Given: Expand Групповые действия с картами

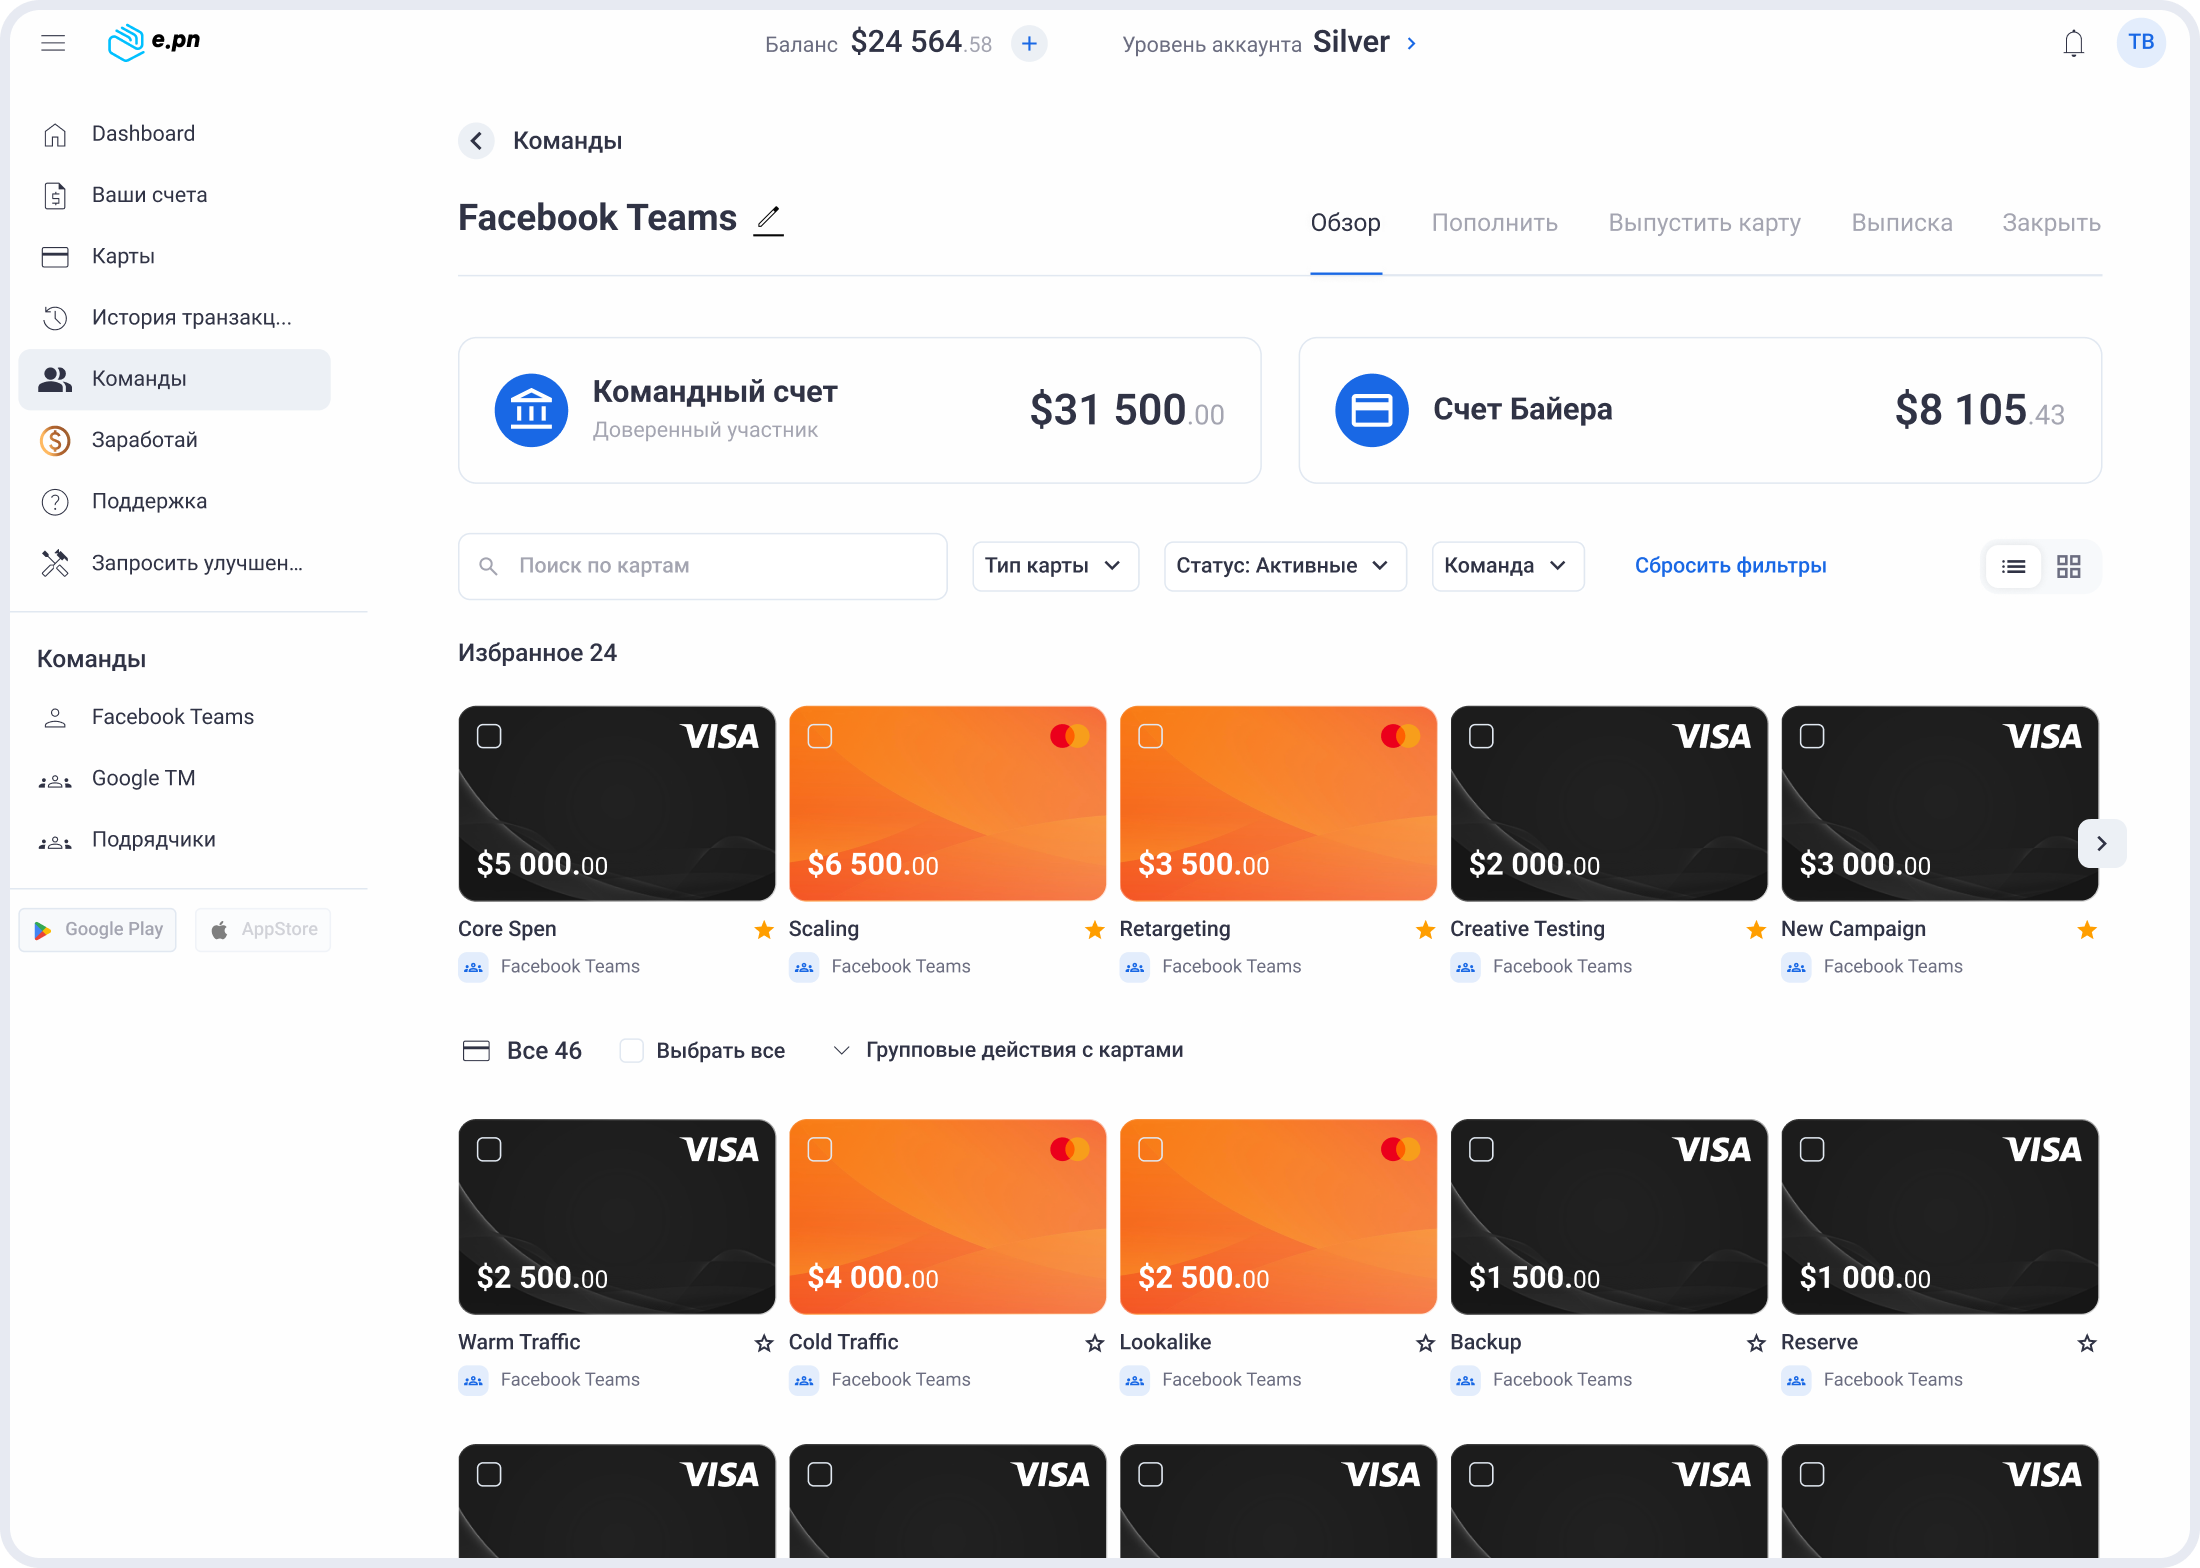Looking at the screenshot, I should (x=1009, y=1050).
